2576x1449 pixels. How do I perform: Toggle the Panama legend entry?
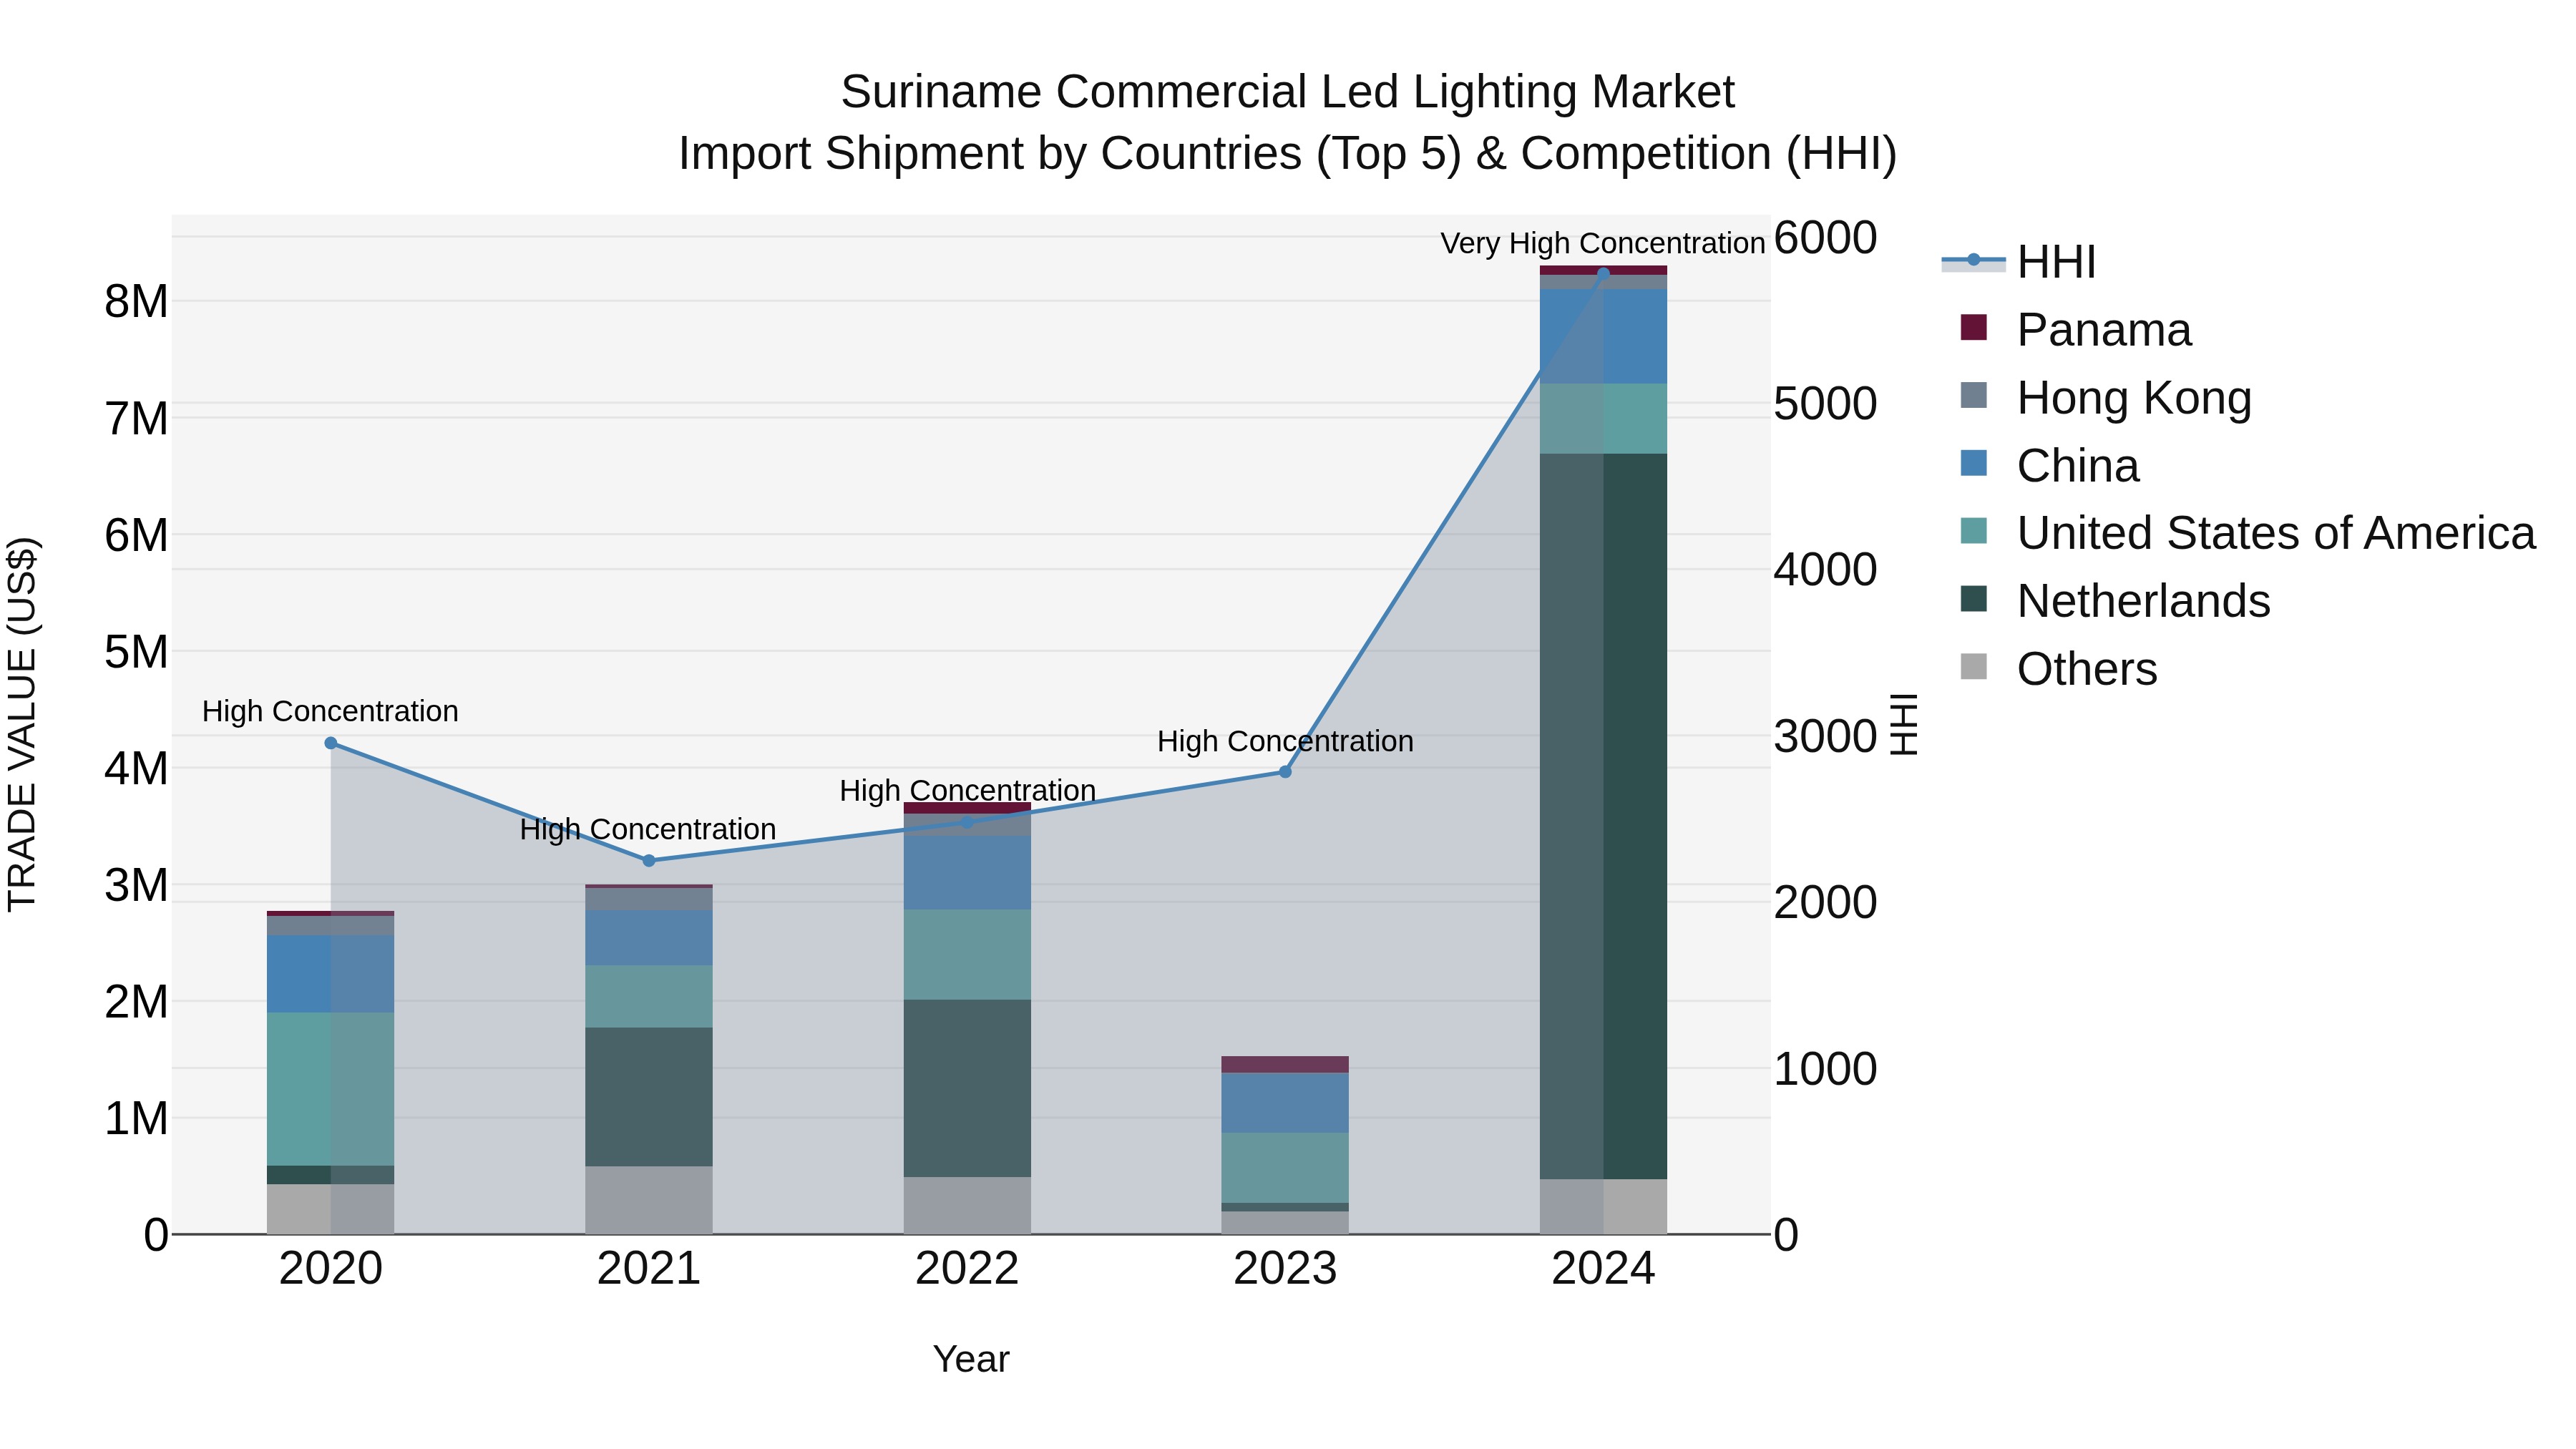pyautogui.click(x=2076, y=330)
